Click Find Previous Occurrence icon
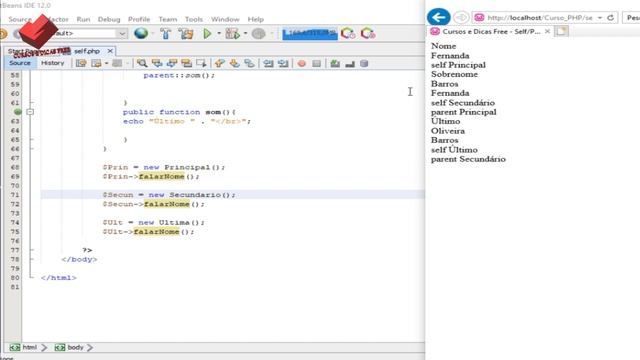This screenshot has width=640, height=360. point(157,63)
